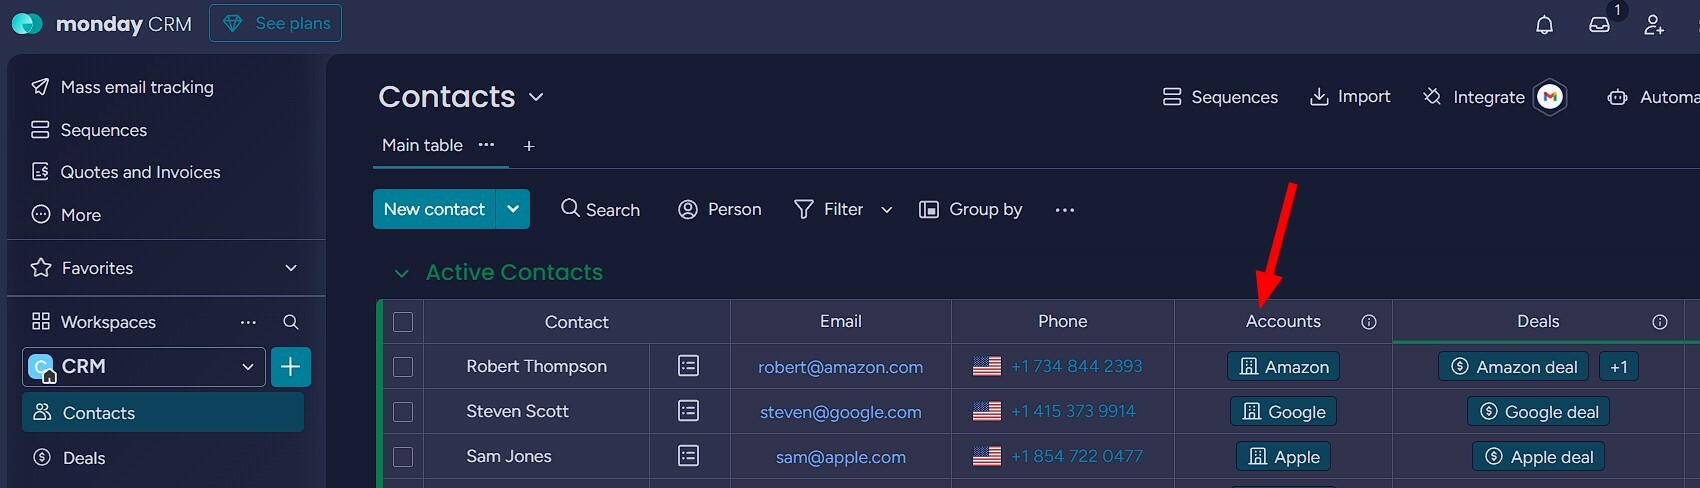Click the US flag in Sam Jones row
The width and height of the screenshot is (1700, 488).
coord(987,456)
